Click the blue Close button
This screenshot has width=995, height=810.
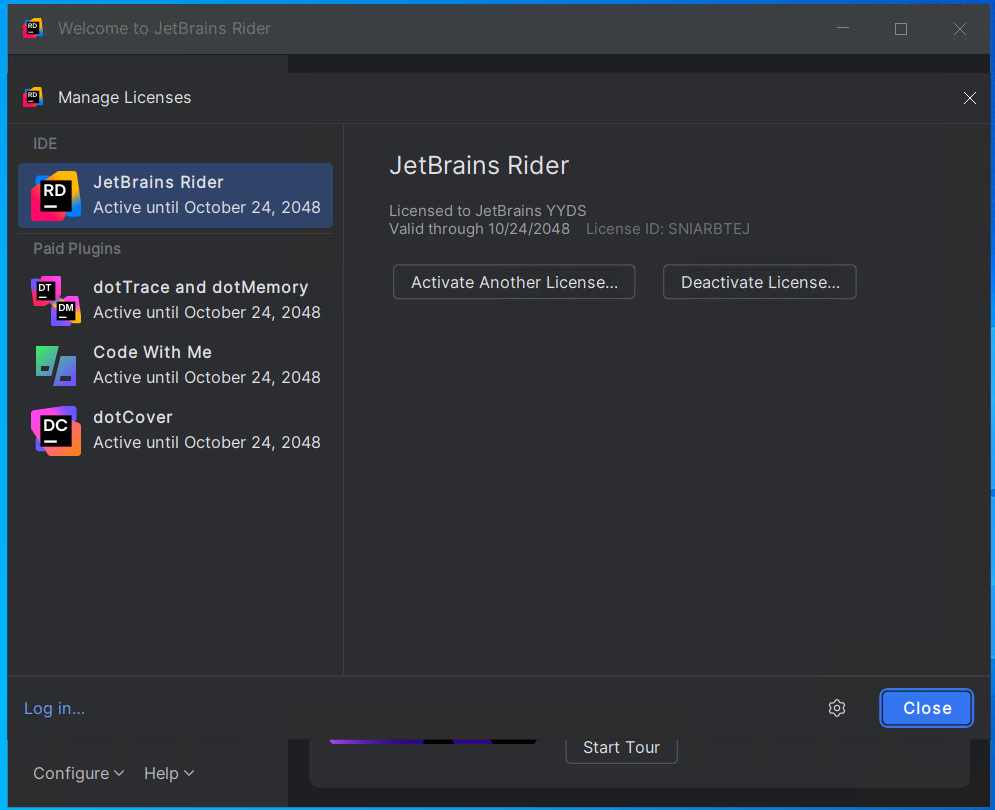926,708
